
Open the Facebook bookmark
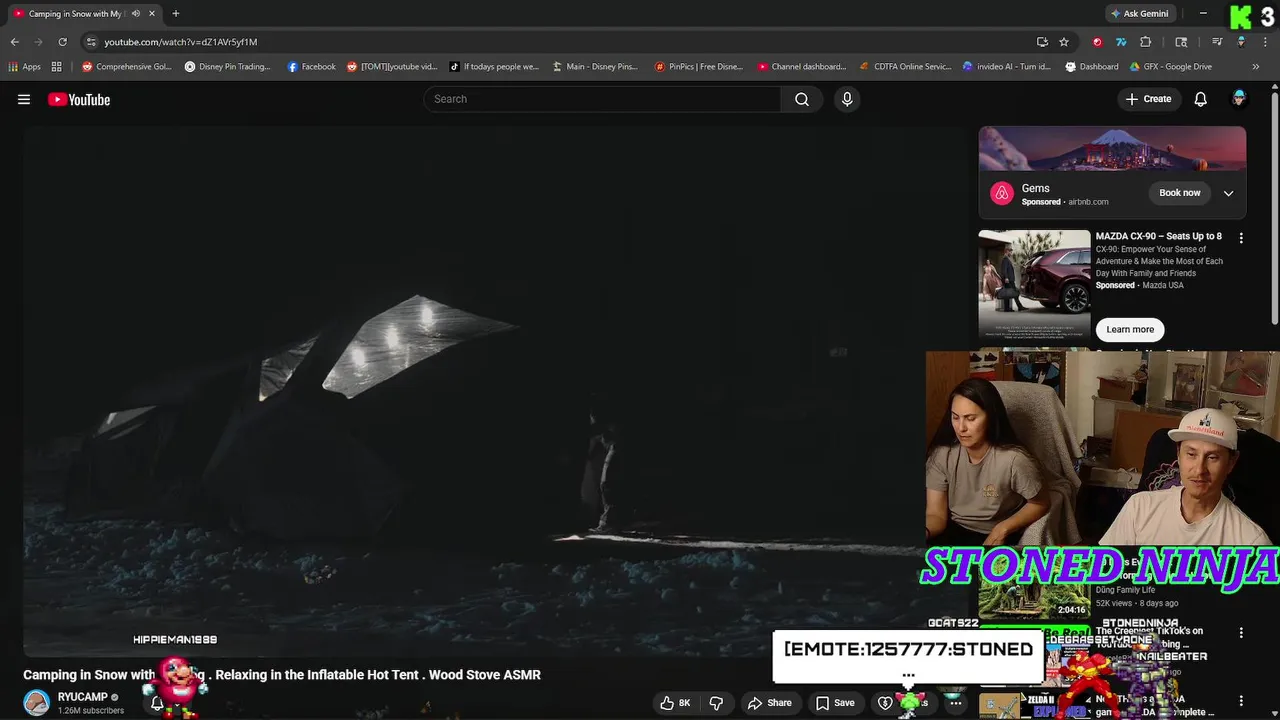(x=311, y=67)
